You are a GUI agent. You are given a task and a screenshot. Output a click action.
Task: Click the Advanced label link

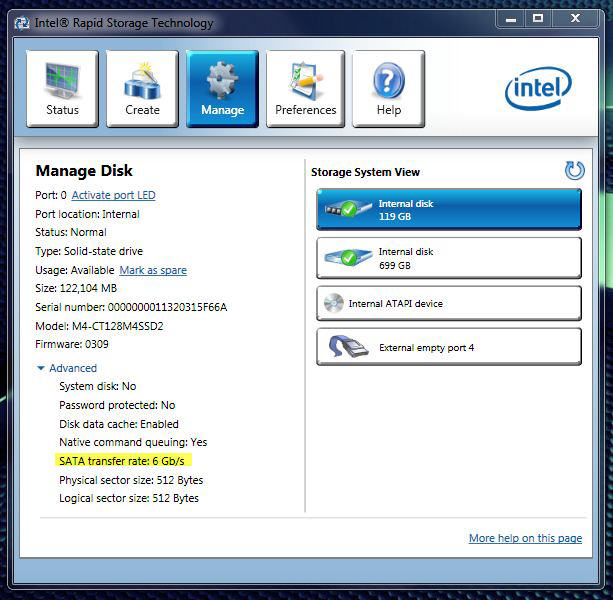73,368
